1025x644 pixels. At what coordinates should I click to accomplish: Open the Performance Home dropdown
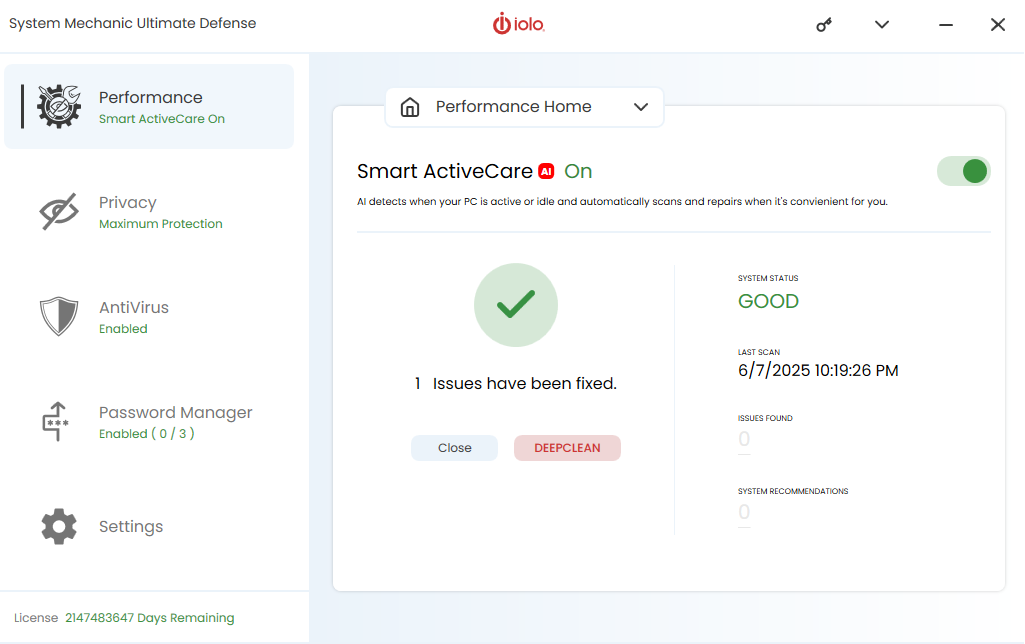tap(524, 107)
